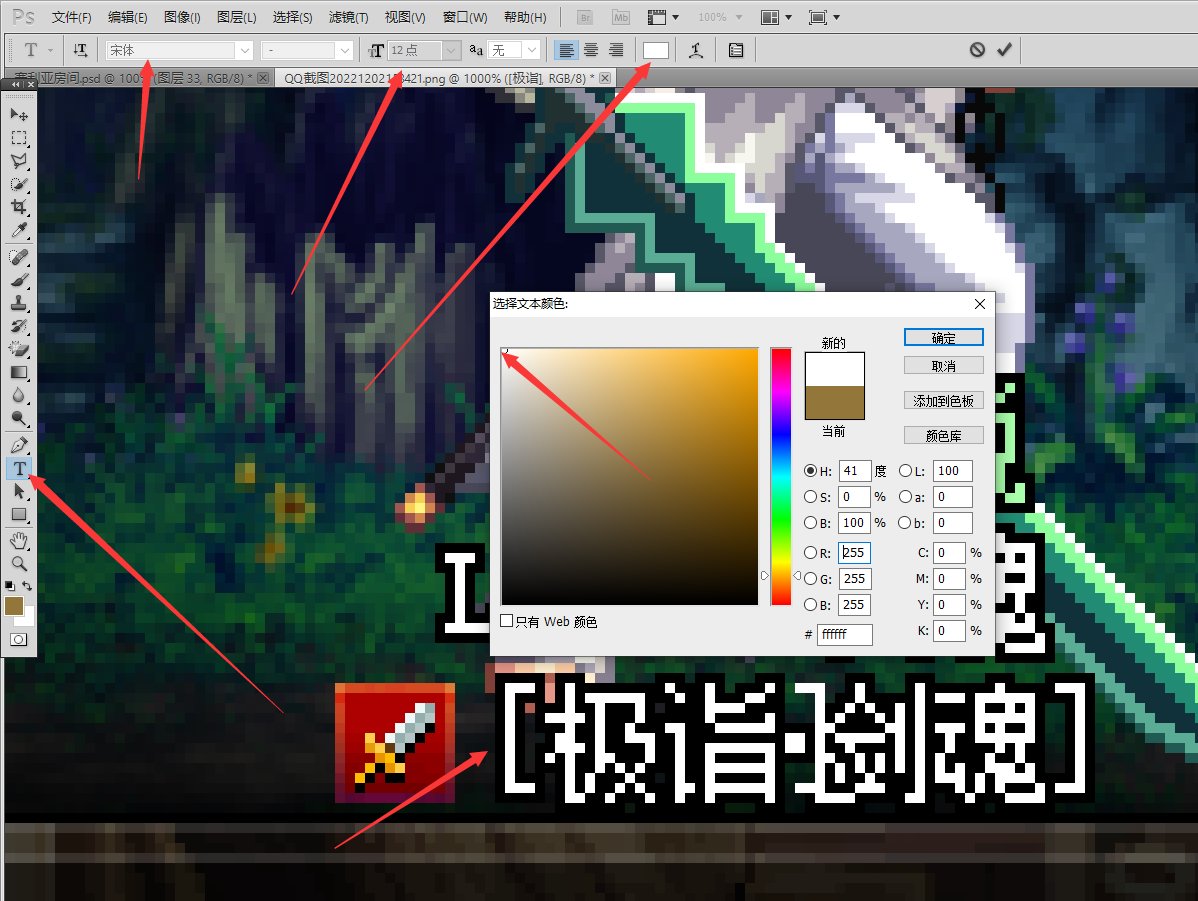Viewport: 1198px width, 901px height.
Task: Select the R red radio button
Action: (x=811, y=553)
